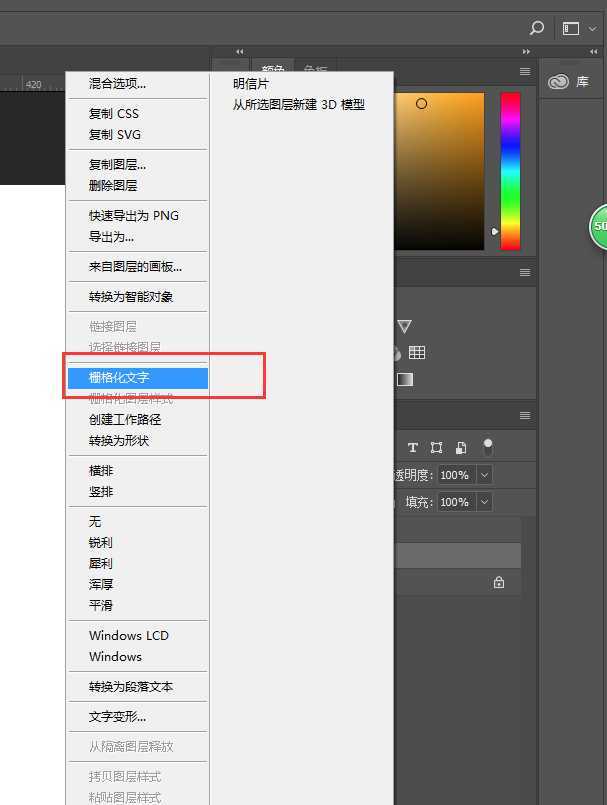Toggle the layer filtering switch

click(488, 446)
